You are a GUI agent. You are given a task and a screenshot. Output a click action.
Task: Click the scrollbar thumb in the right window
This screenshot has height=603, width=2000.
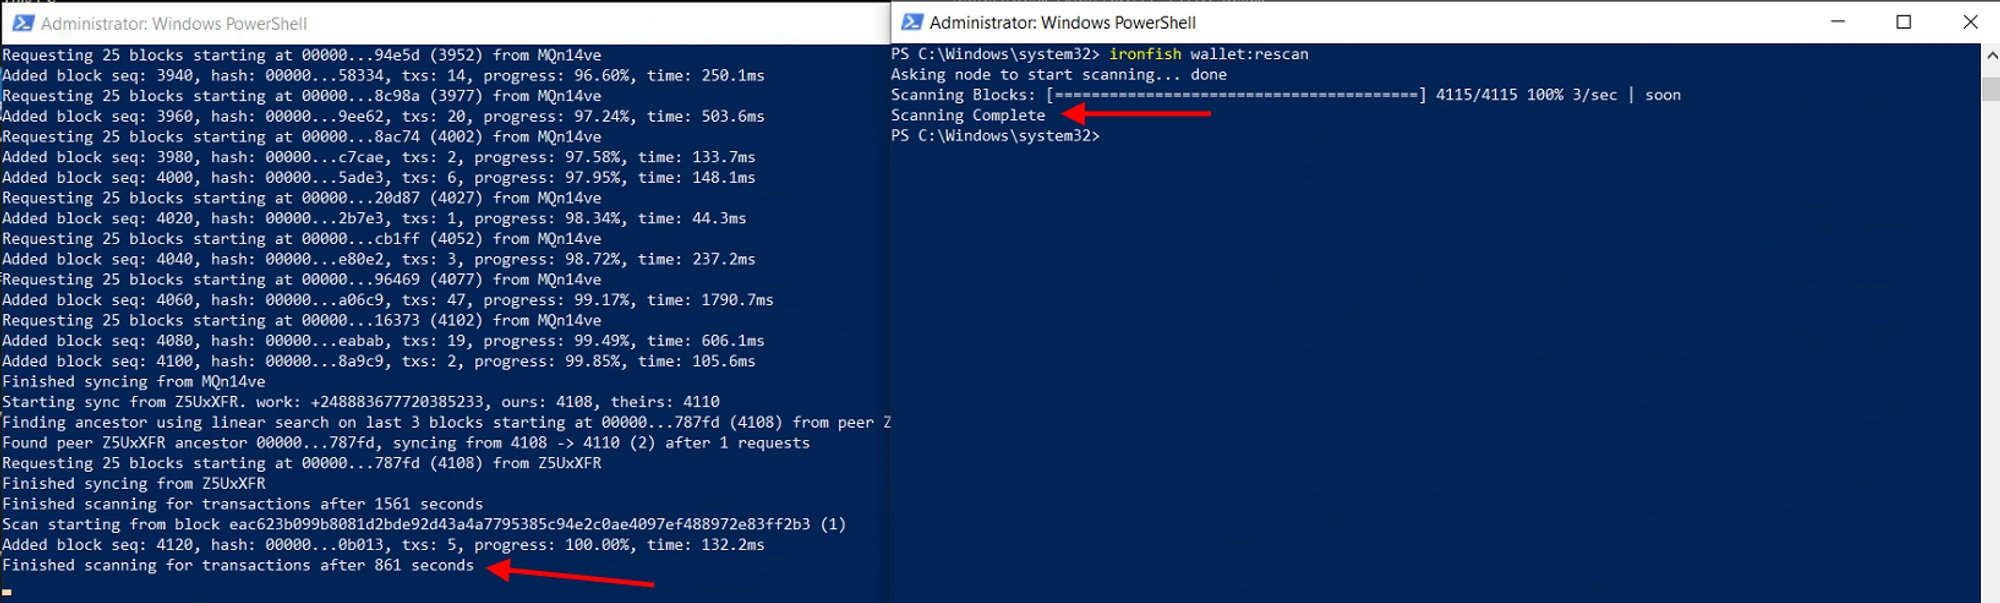pos(1990,88)
